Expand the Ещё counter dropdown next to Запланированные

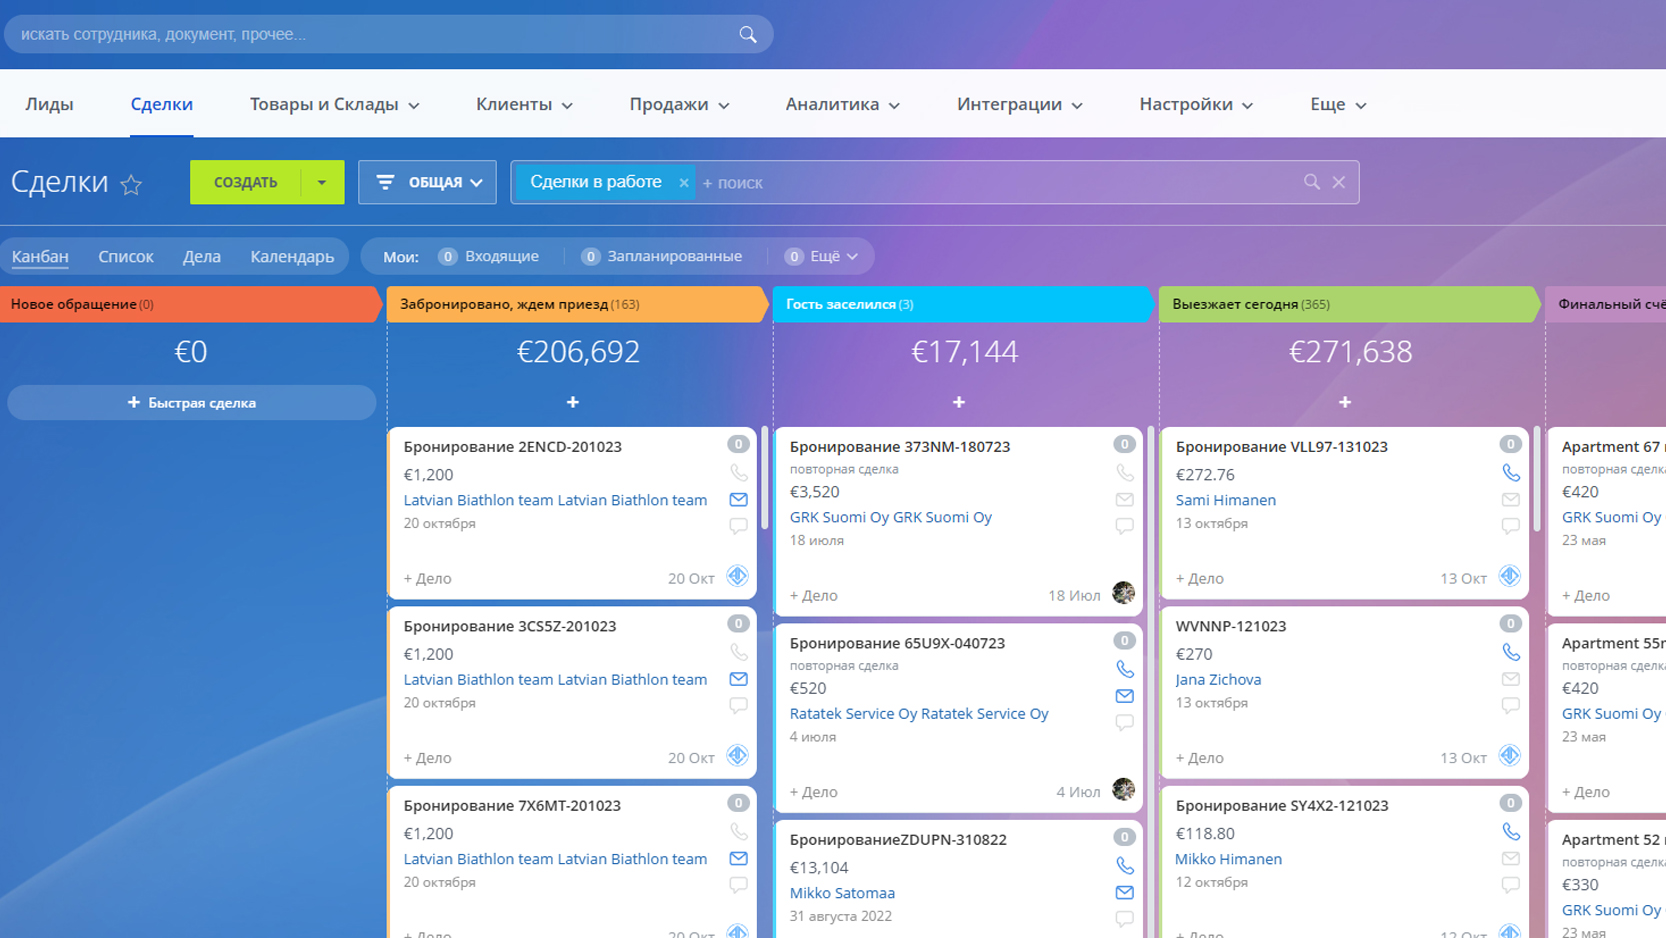[x=822, y=257]
